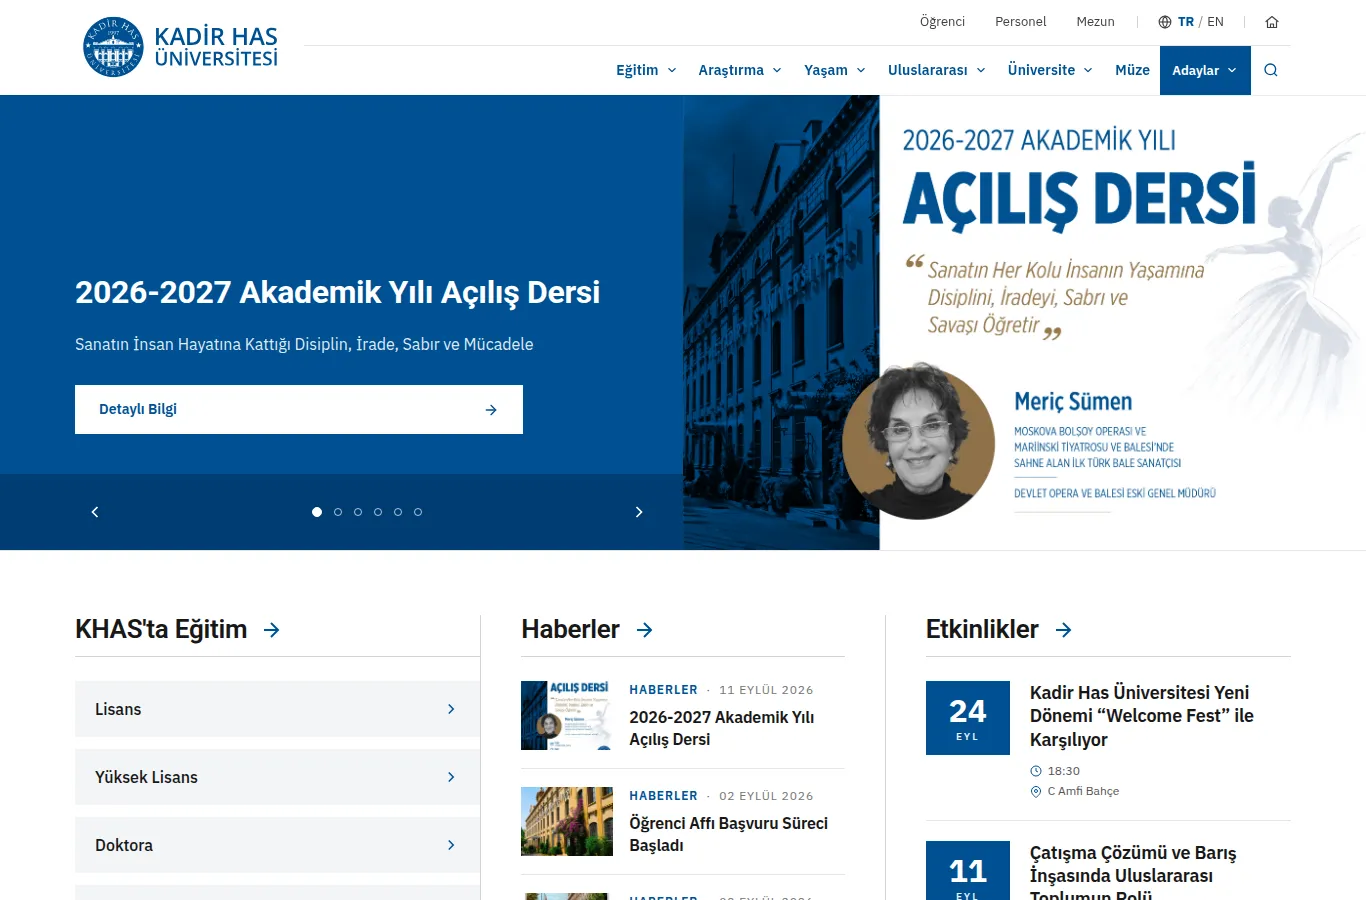Image resolution: width=1366 pixels, height=900 pixels.
Task: Go to homepage via house icon
Action: (x=1272, y=22)
